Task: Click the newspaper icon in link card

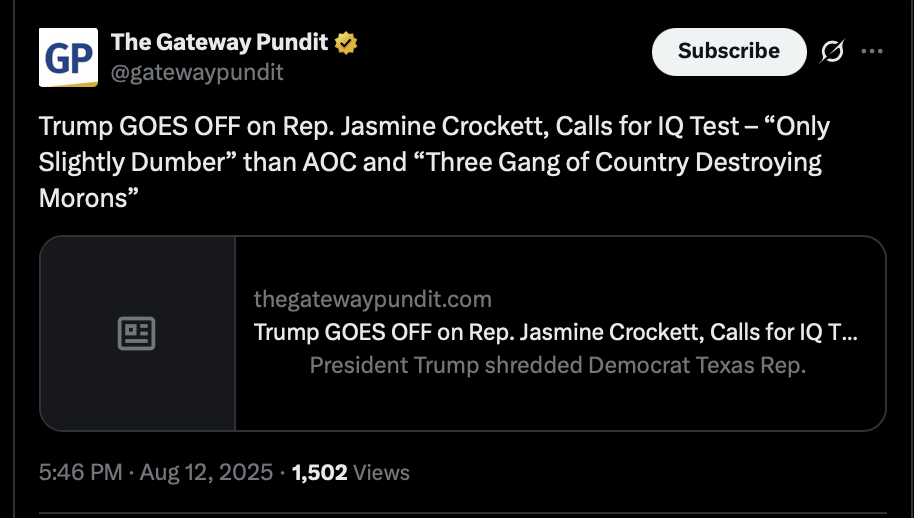Action: (136, 333)
